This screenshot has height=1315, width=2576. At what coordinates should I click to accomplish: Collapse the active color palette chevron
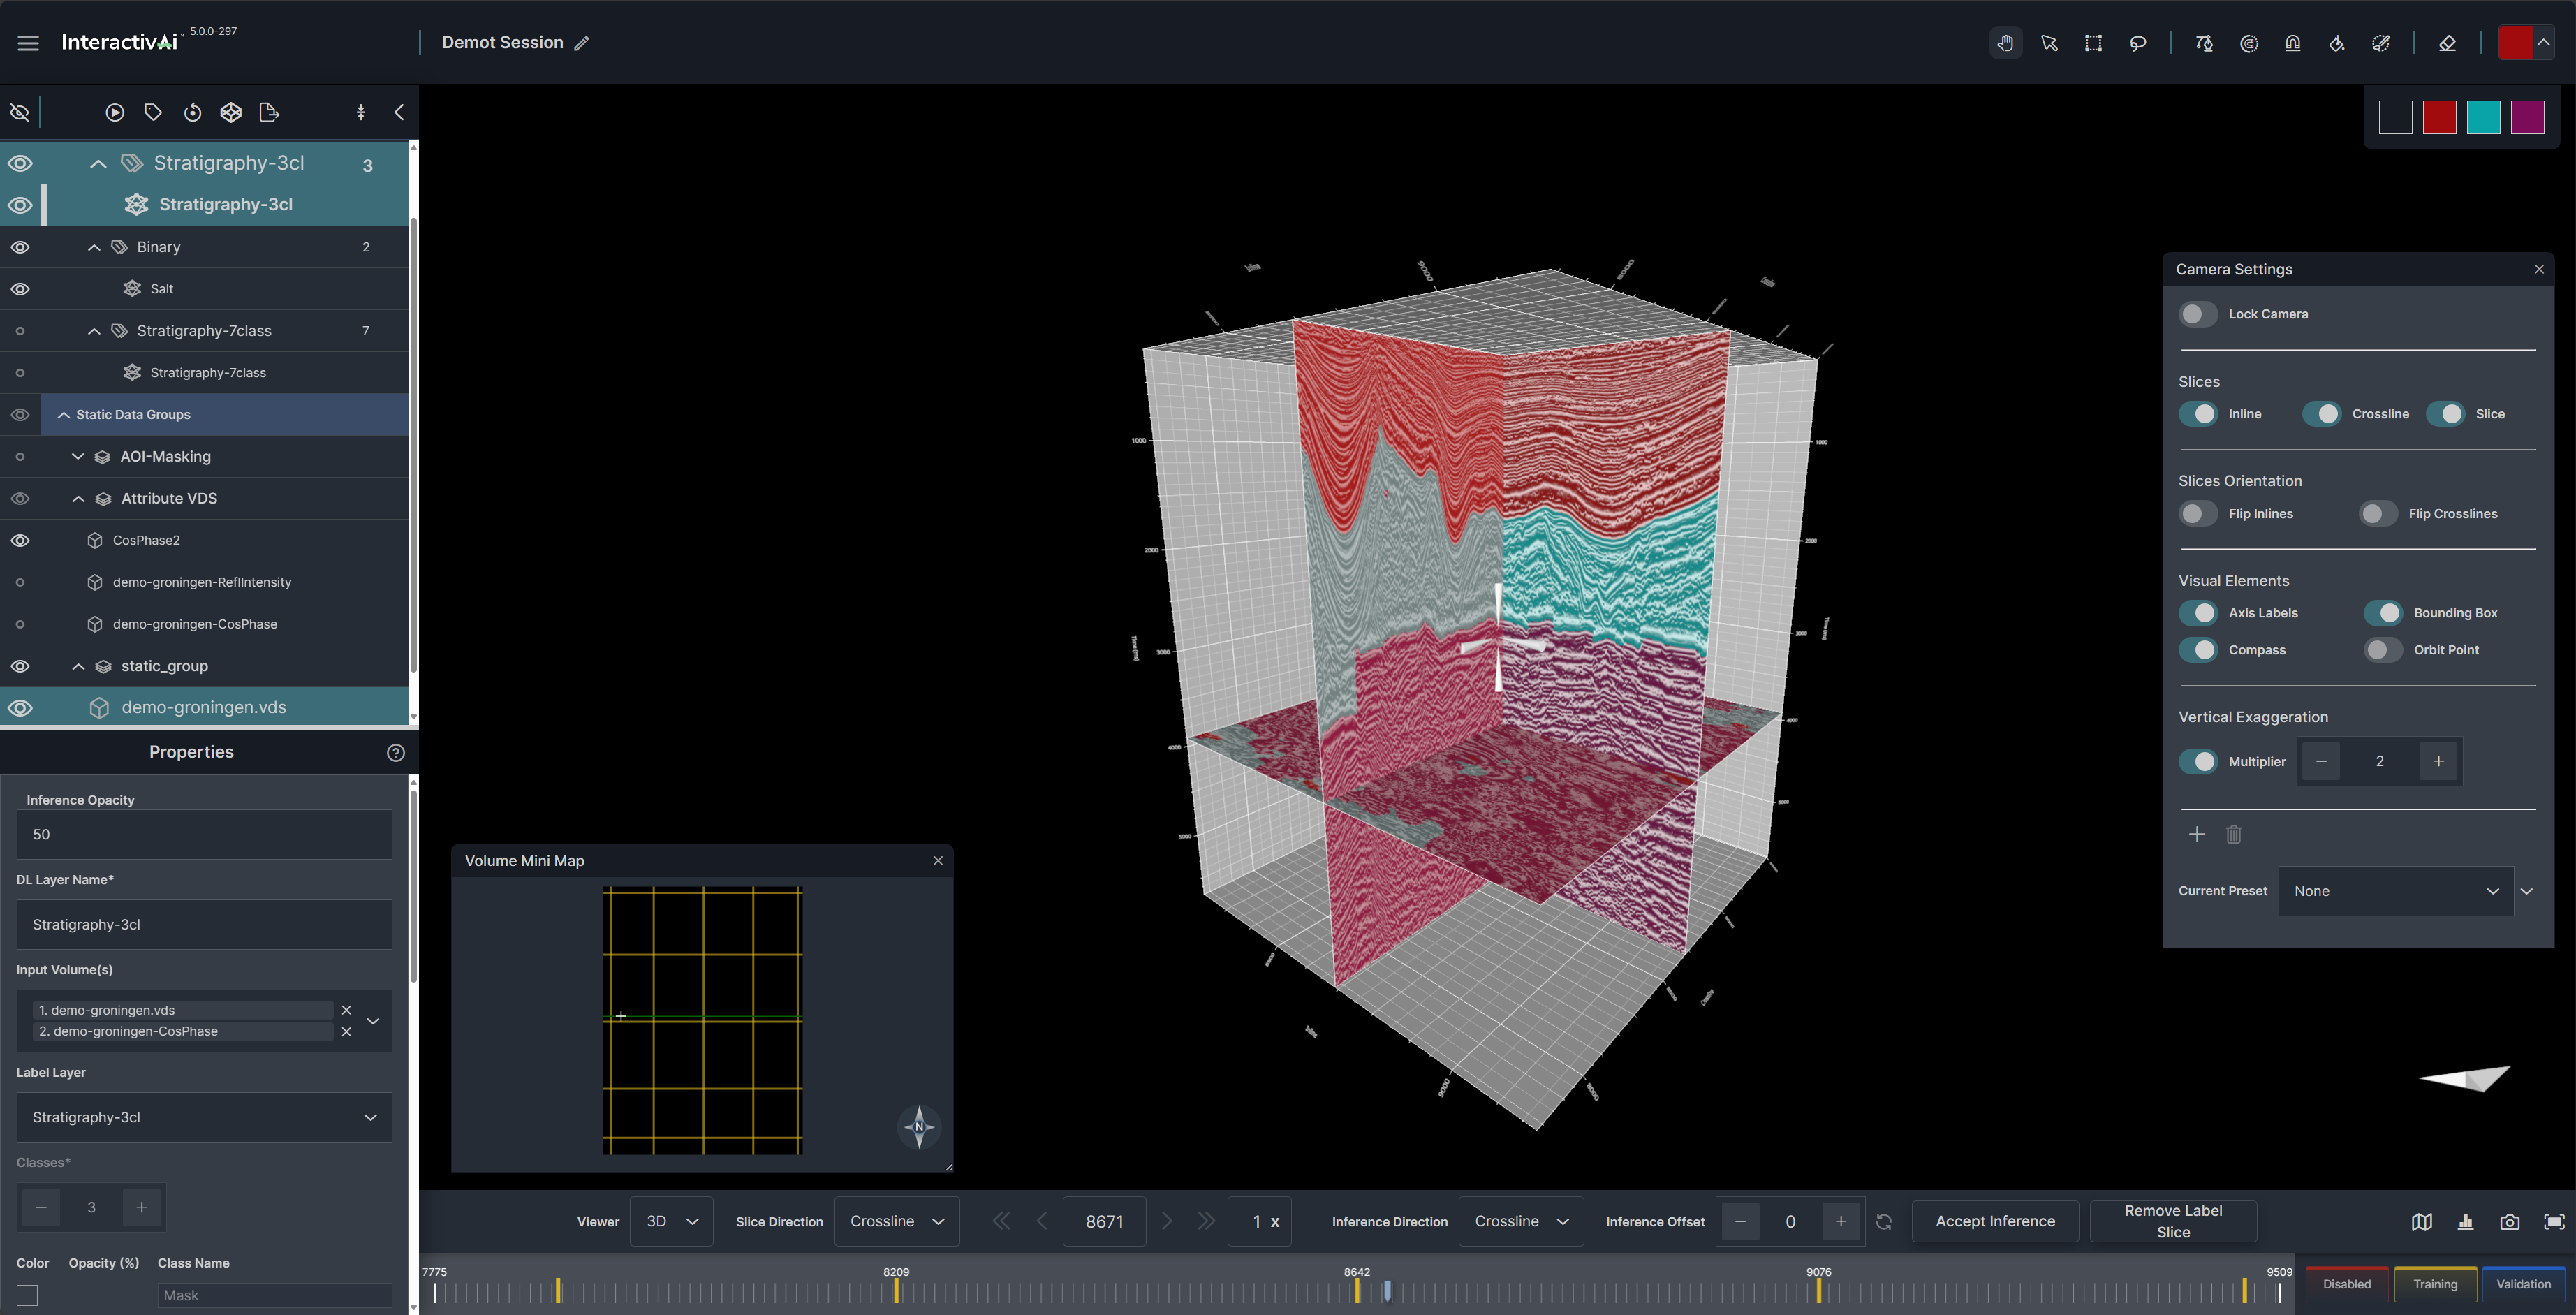[x=2543, y=43]
